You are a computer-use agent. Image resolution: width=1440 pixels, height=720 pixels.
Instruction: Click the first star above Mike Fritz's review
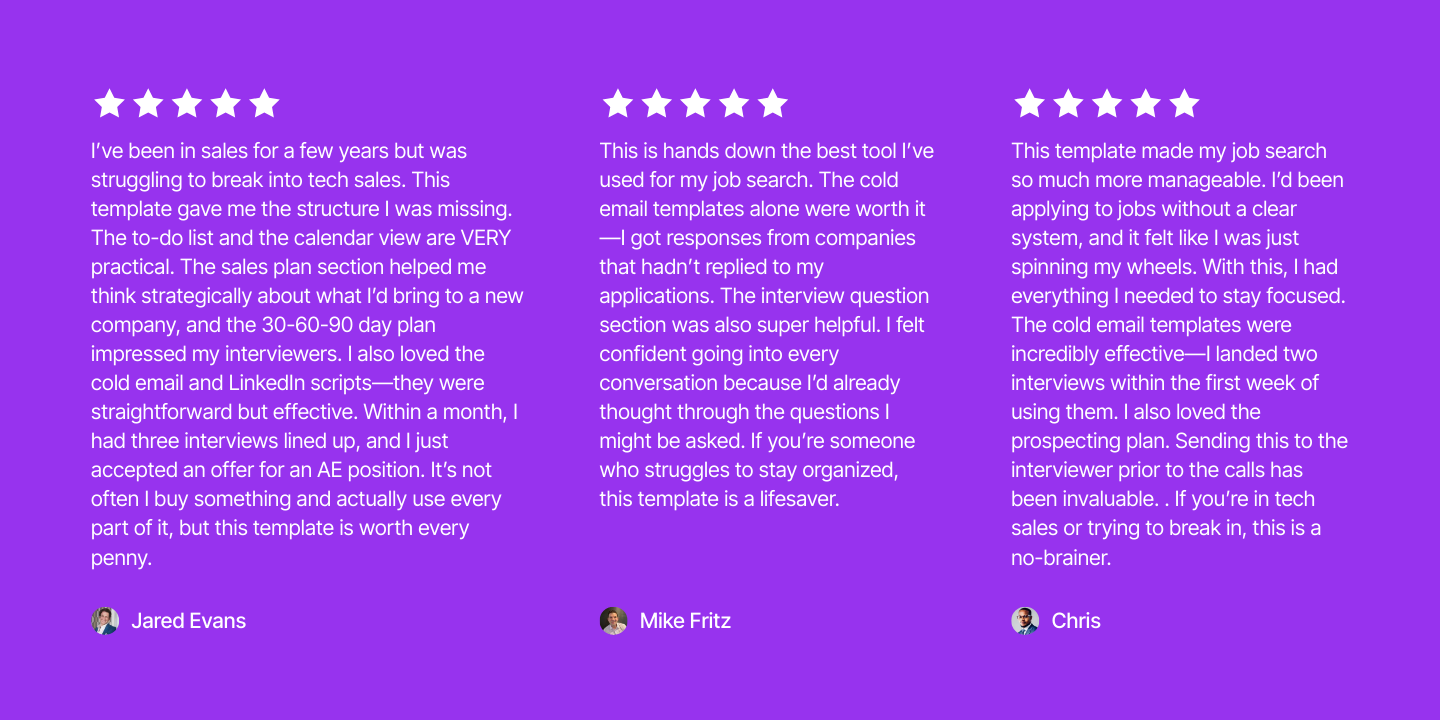point(618,103)
